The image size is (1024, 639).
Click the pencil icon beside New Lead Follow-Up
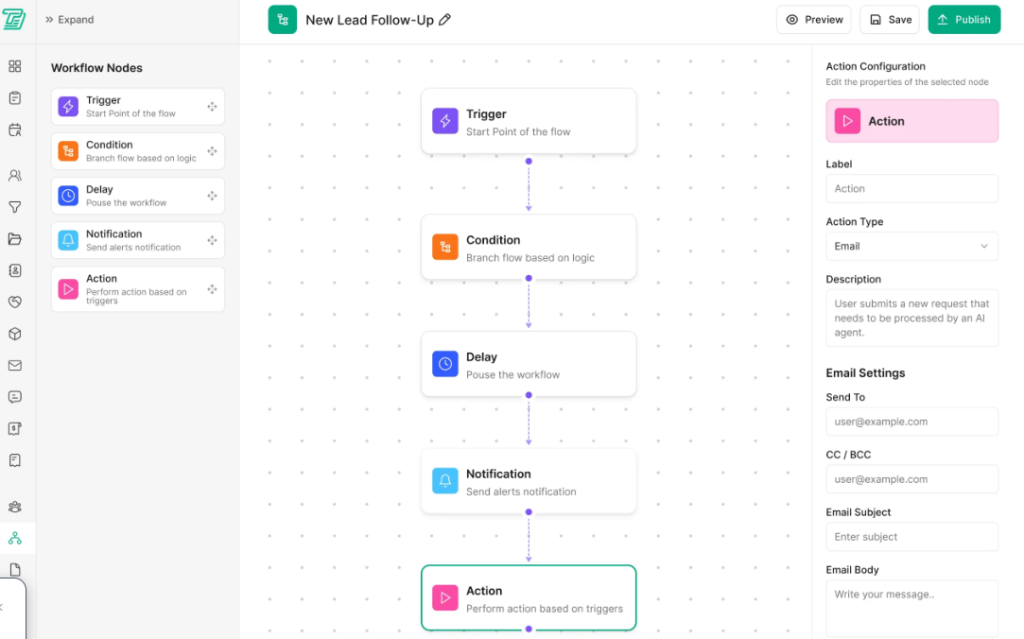point(445,20)
